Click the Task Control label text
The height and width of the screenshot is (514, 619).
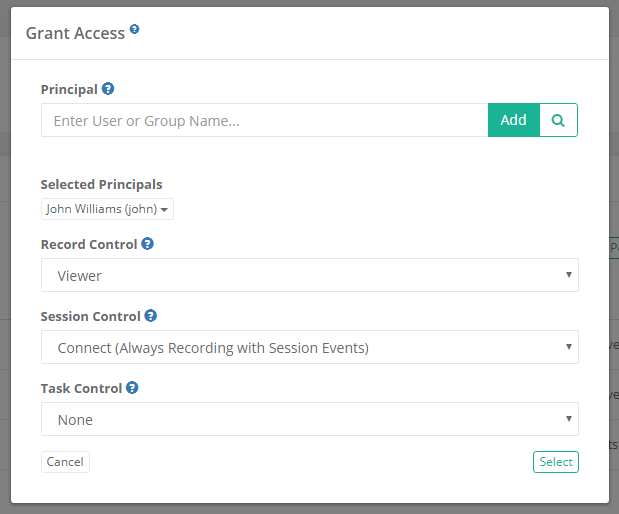(x=81, y=388)
